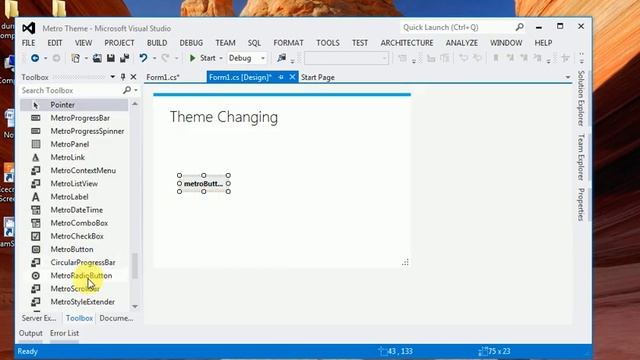Select CircularProgressBar in the Toolbox
This screenshot has height=360, width=640.
(x=74, y=262)
